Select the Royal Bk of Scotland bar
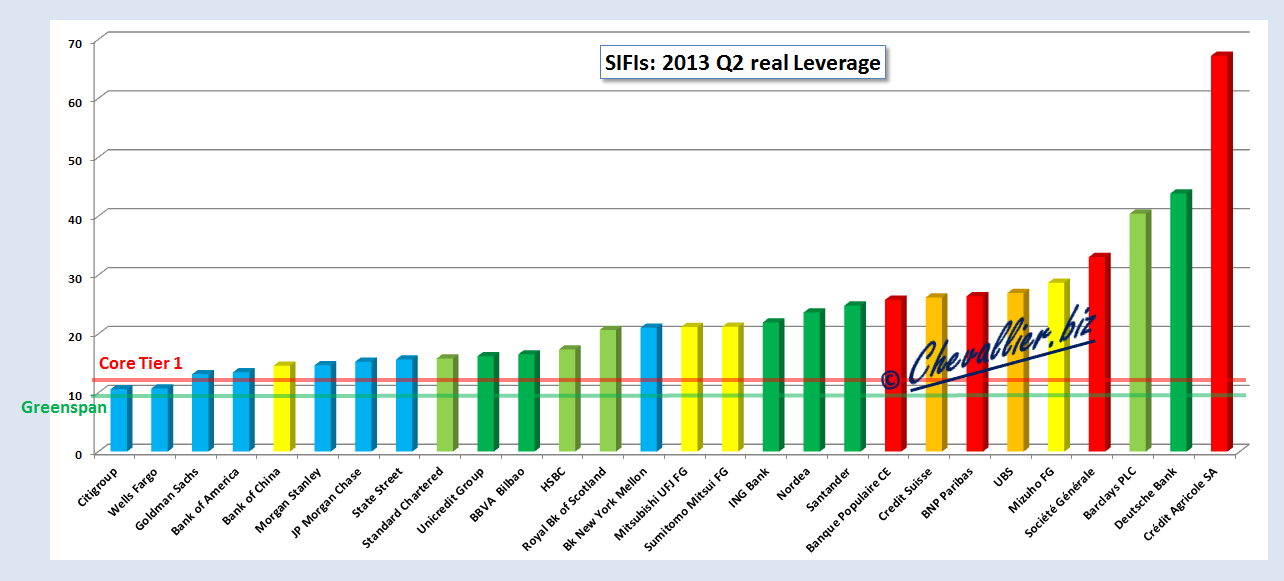1284x581 pixels. tap(611, 389)
